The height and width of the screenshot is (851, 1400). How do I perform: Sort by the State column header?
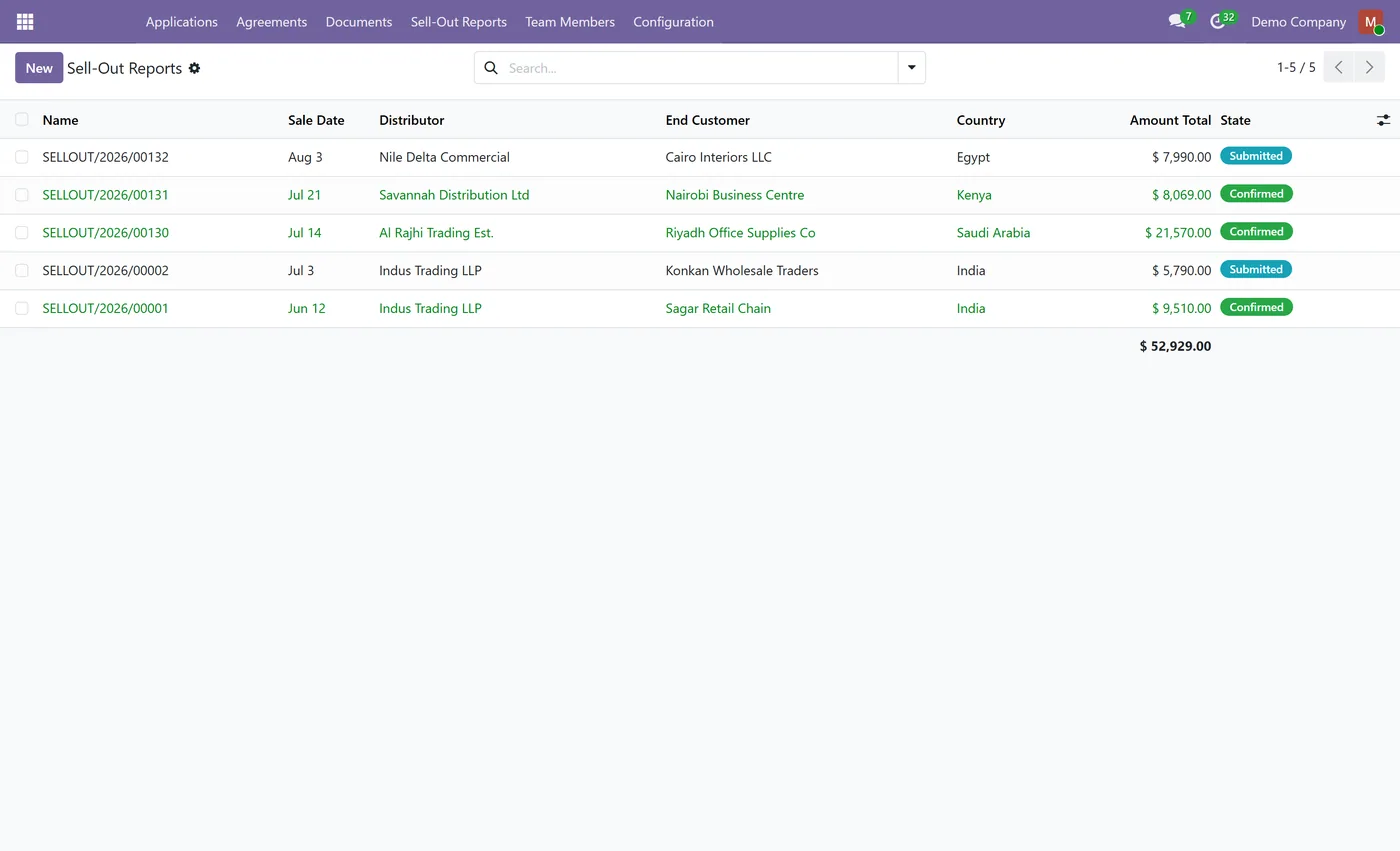click(x=1235, y=120)
